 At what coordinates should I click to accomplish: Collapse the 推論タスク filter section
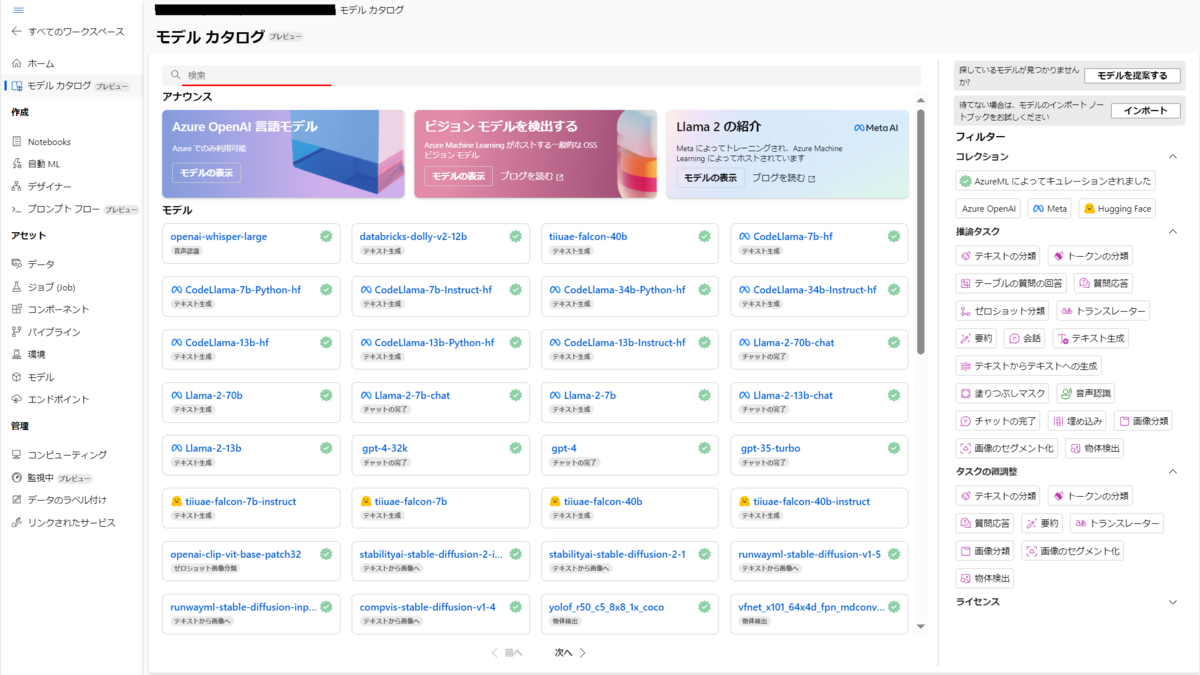[1173, 232]
